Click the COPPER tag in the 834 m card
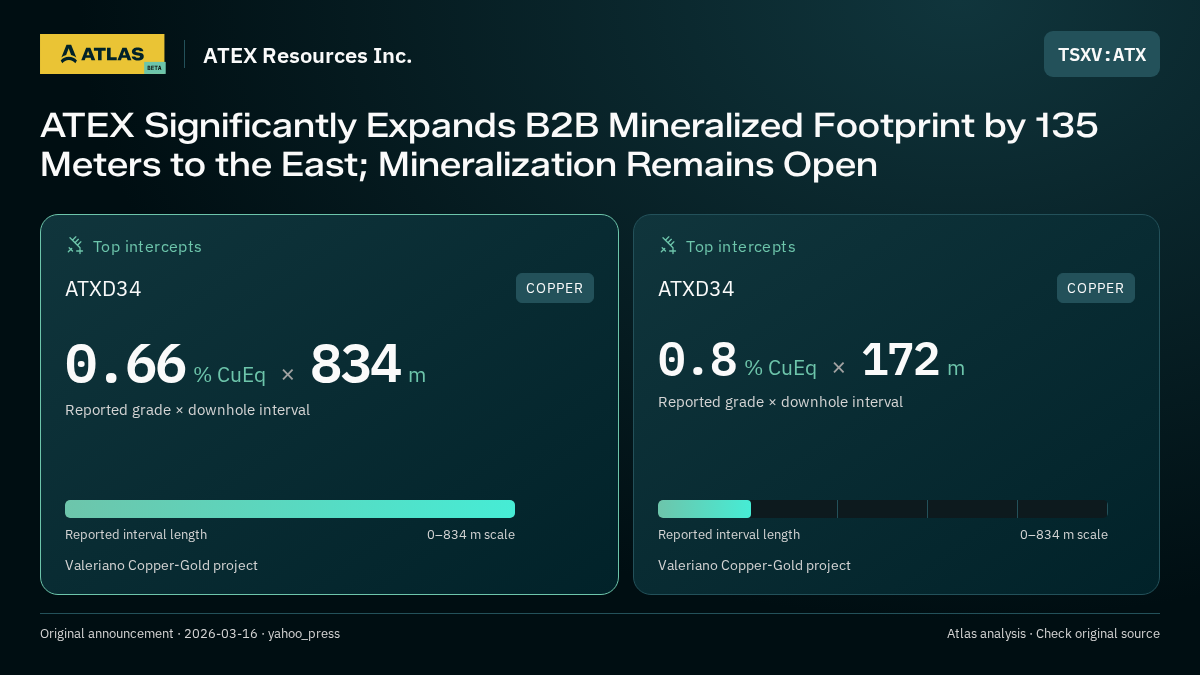Screen dimensions: 1200x675 point(555,288)
